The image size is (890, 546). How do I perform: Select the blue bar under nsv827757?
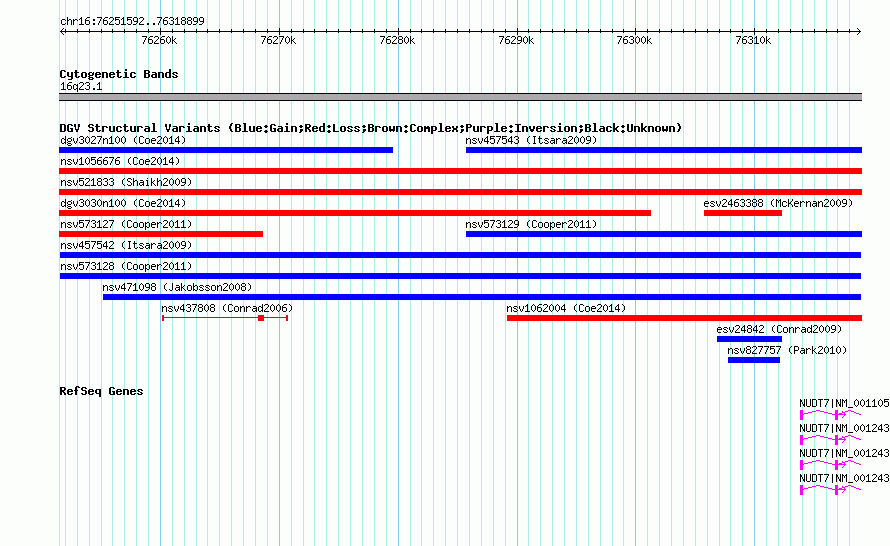pos(754,360)
